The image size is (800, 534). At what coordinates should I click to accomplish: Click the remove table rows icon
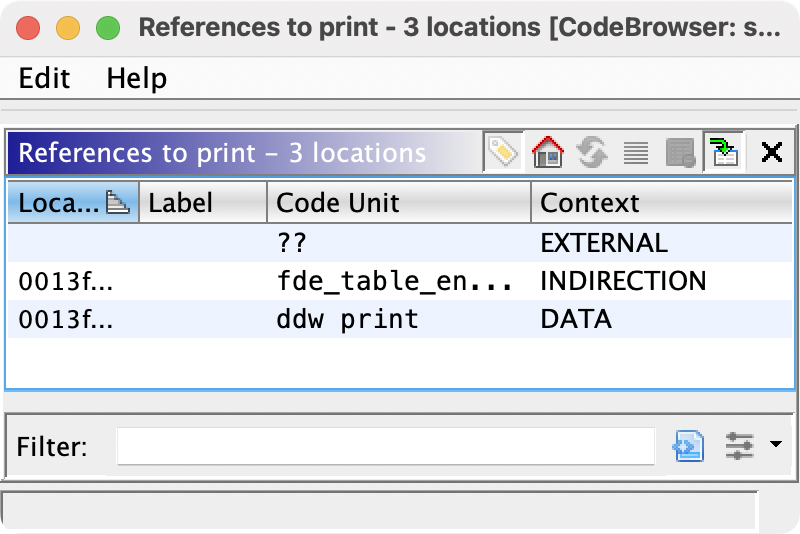coord(680,152)
